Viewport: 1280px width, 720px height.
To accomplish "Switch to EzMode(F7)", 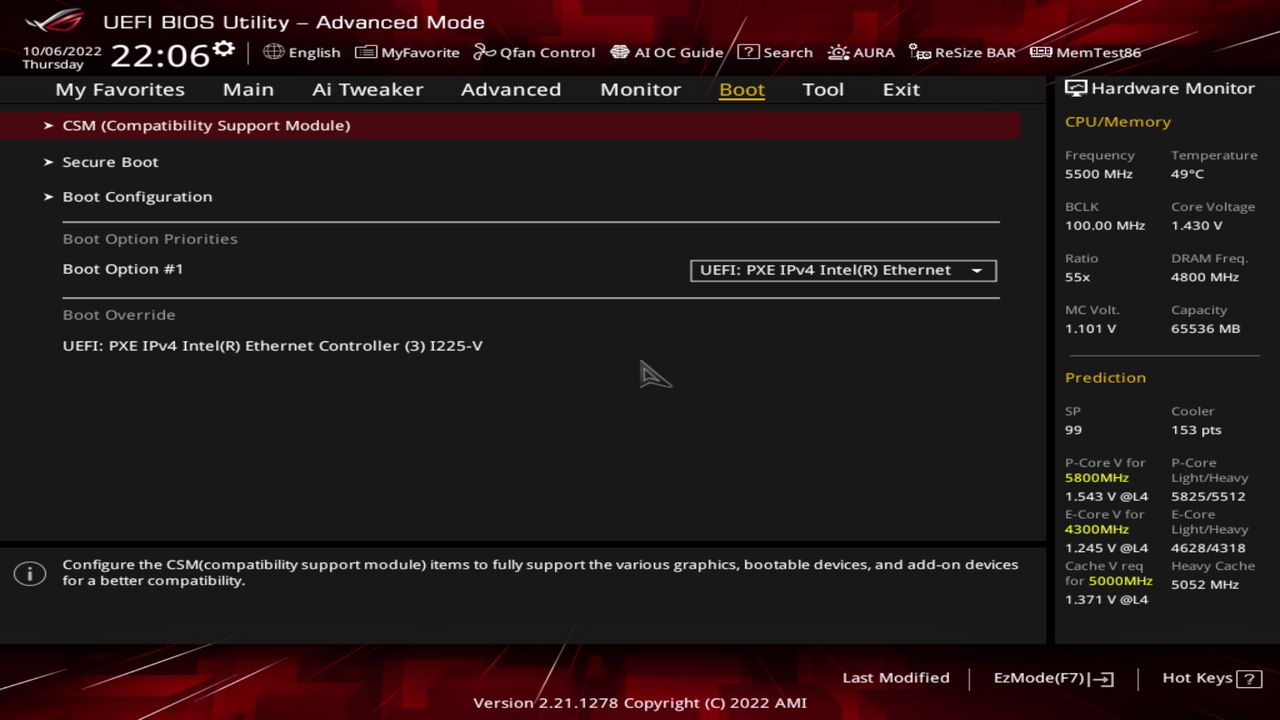I will (1053, 678).
